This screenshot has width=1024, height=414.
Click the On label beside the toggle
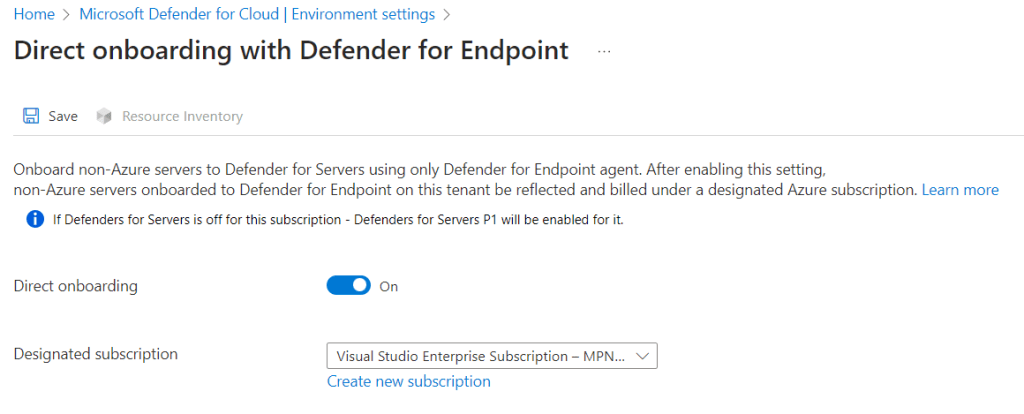(x=389, y=287)
